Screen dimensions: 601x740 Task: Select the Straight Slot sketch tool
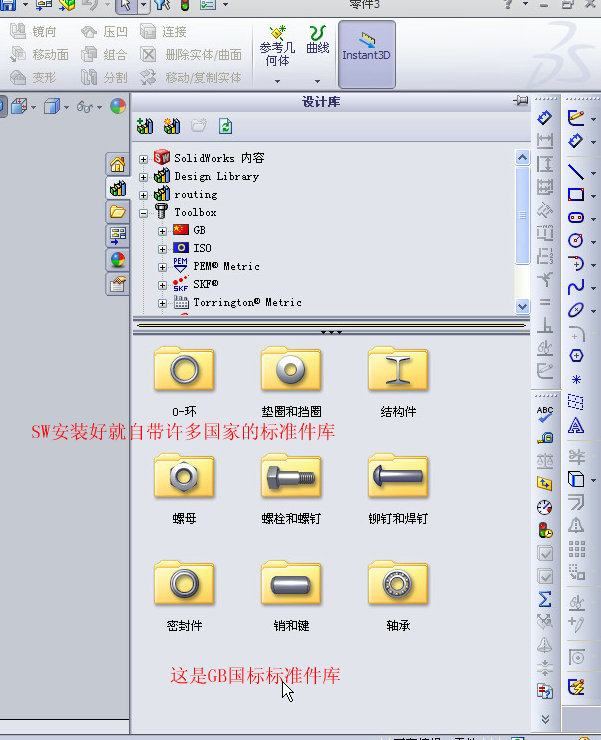click(x=576, y=218)
